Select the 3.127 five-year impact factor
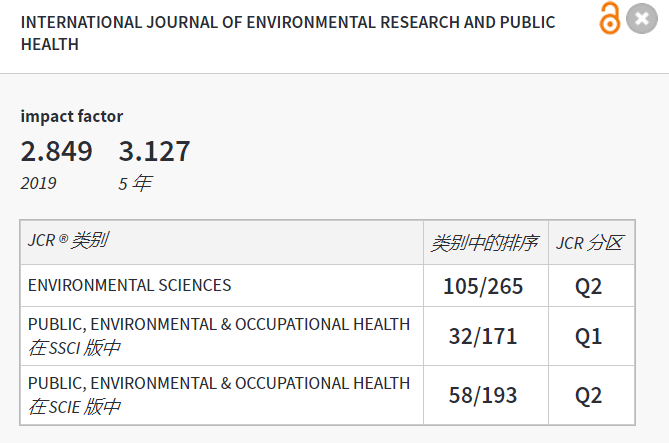Image resolution: width=669 pixels, height=443 pixels. coord(154,152)
